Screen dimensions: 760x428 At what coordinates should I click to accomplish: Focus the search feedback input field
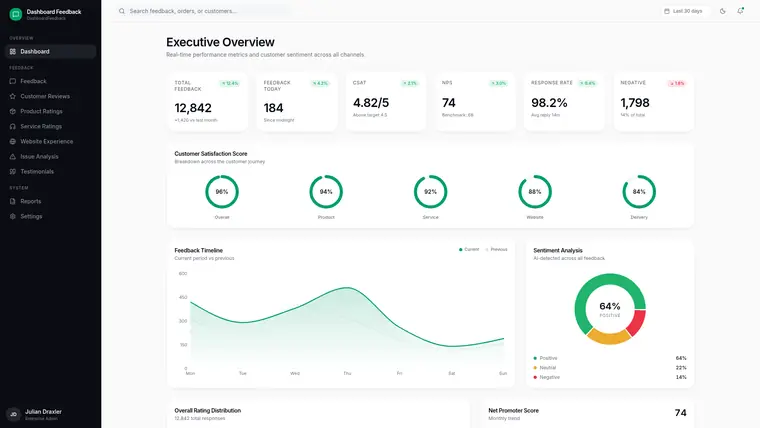point(204,11)
